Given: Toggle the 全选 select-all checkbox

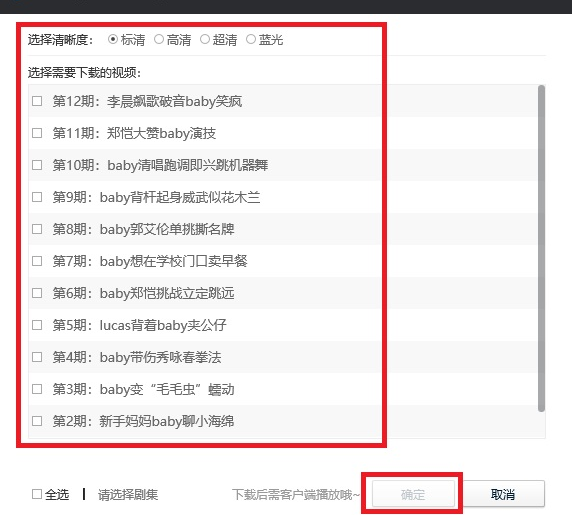Looking at the screenshot, I should (x=37, y=494).
